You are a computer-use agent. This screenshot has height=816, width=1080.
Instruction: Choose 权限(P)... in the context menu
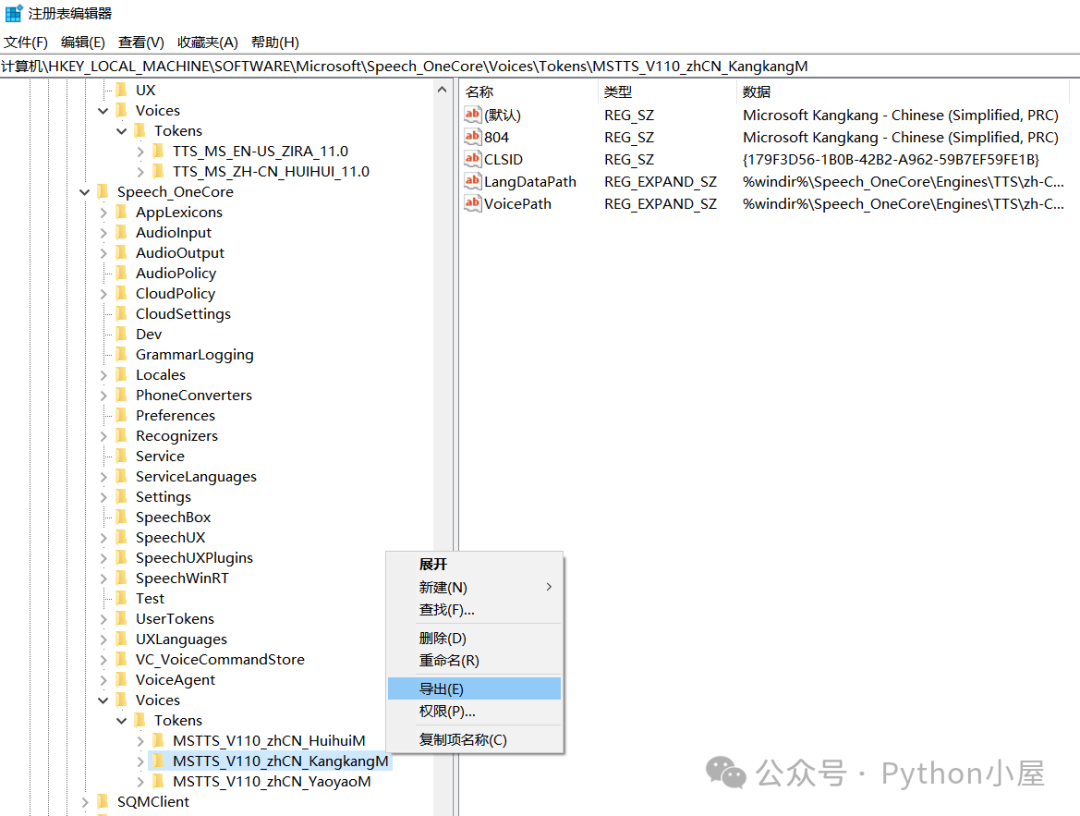[475, 711]
